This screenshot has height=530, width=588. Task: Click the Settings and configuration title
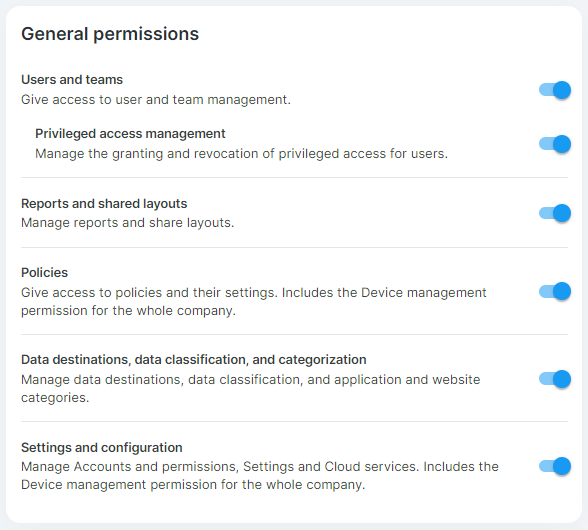[x=102, y=447]
